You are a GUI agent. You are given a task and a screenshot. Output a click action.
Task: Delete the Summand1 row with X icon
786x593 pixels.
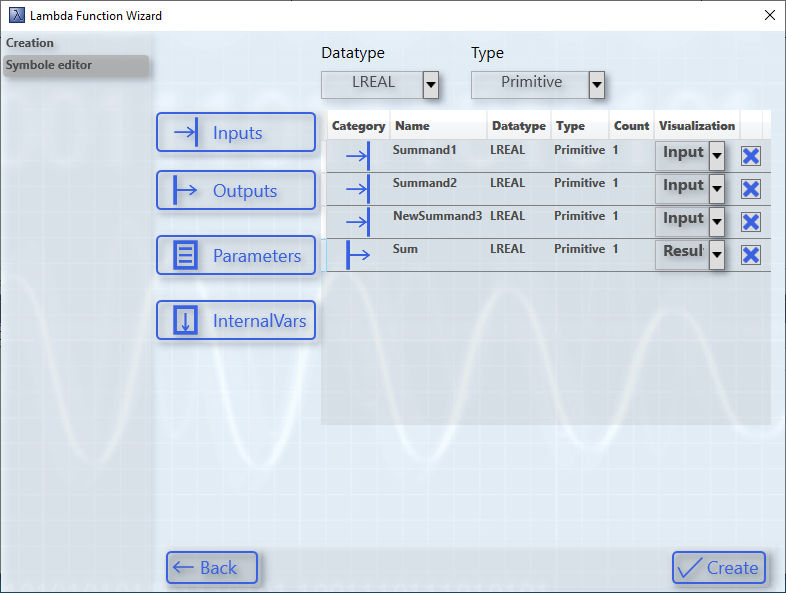750,156
